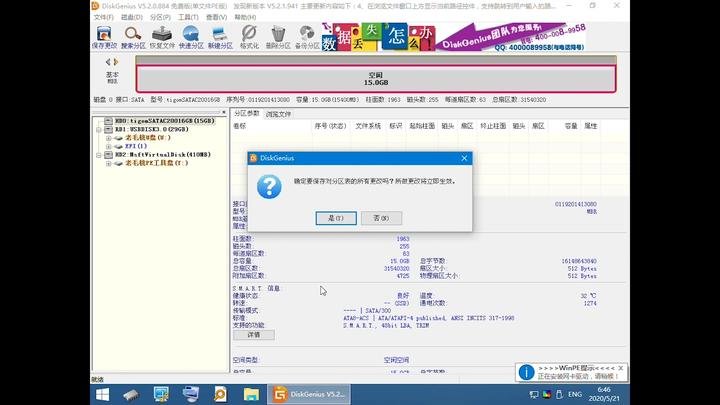Start the 快速分区 quick partition tool
The width and height of the screenshot is (720, 405).
191,37
